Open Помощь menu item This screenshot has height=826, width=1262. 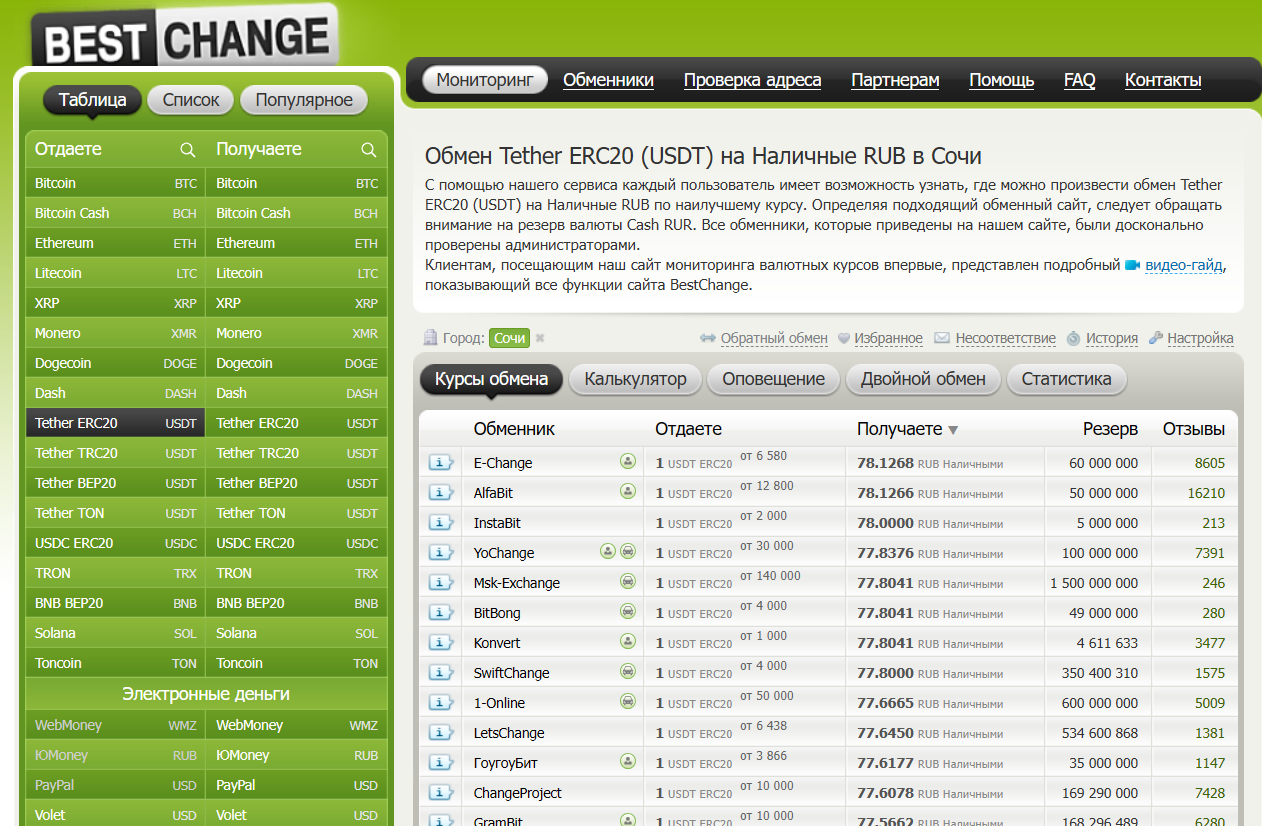[x=1002, y=81]
